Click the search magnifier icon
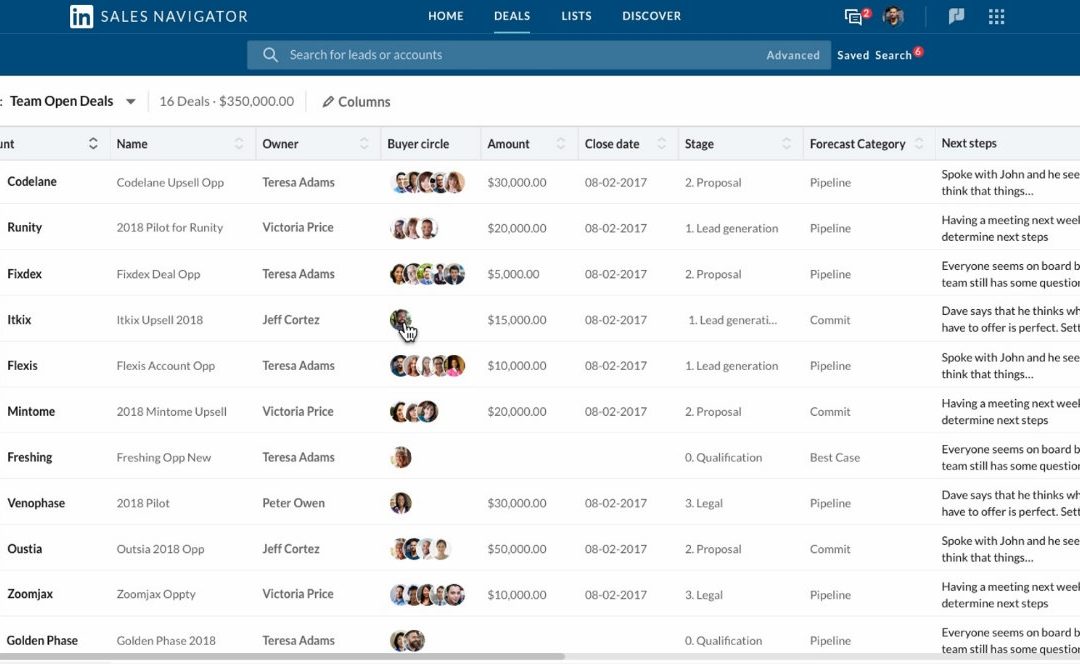Image resolution: width=1080 pixels, height=664 pixels. click(270, 54)
